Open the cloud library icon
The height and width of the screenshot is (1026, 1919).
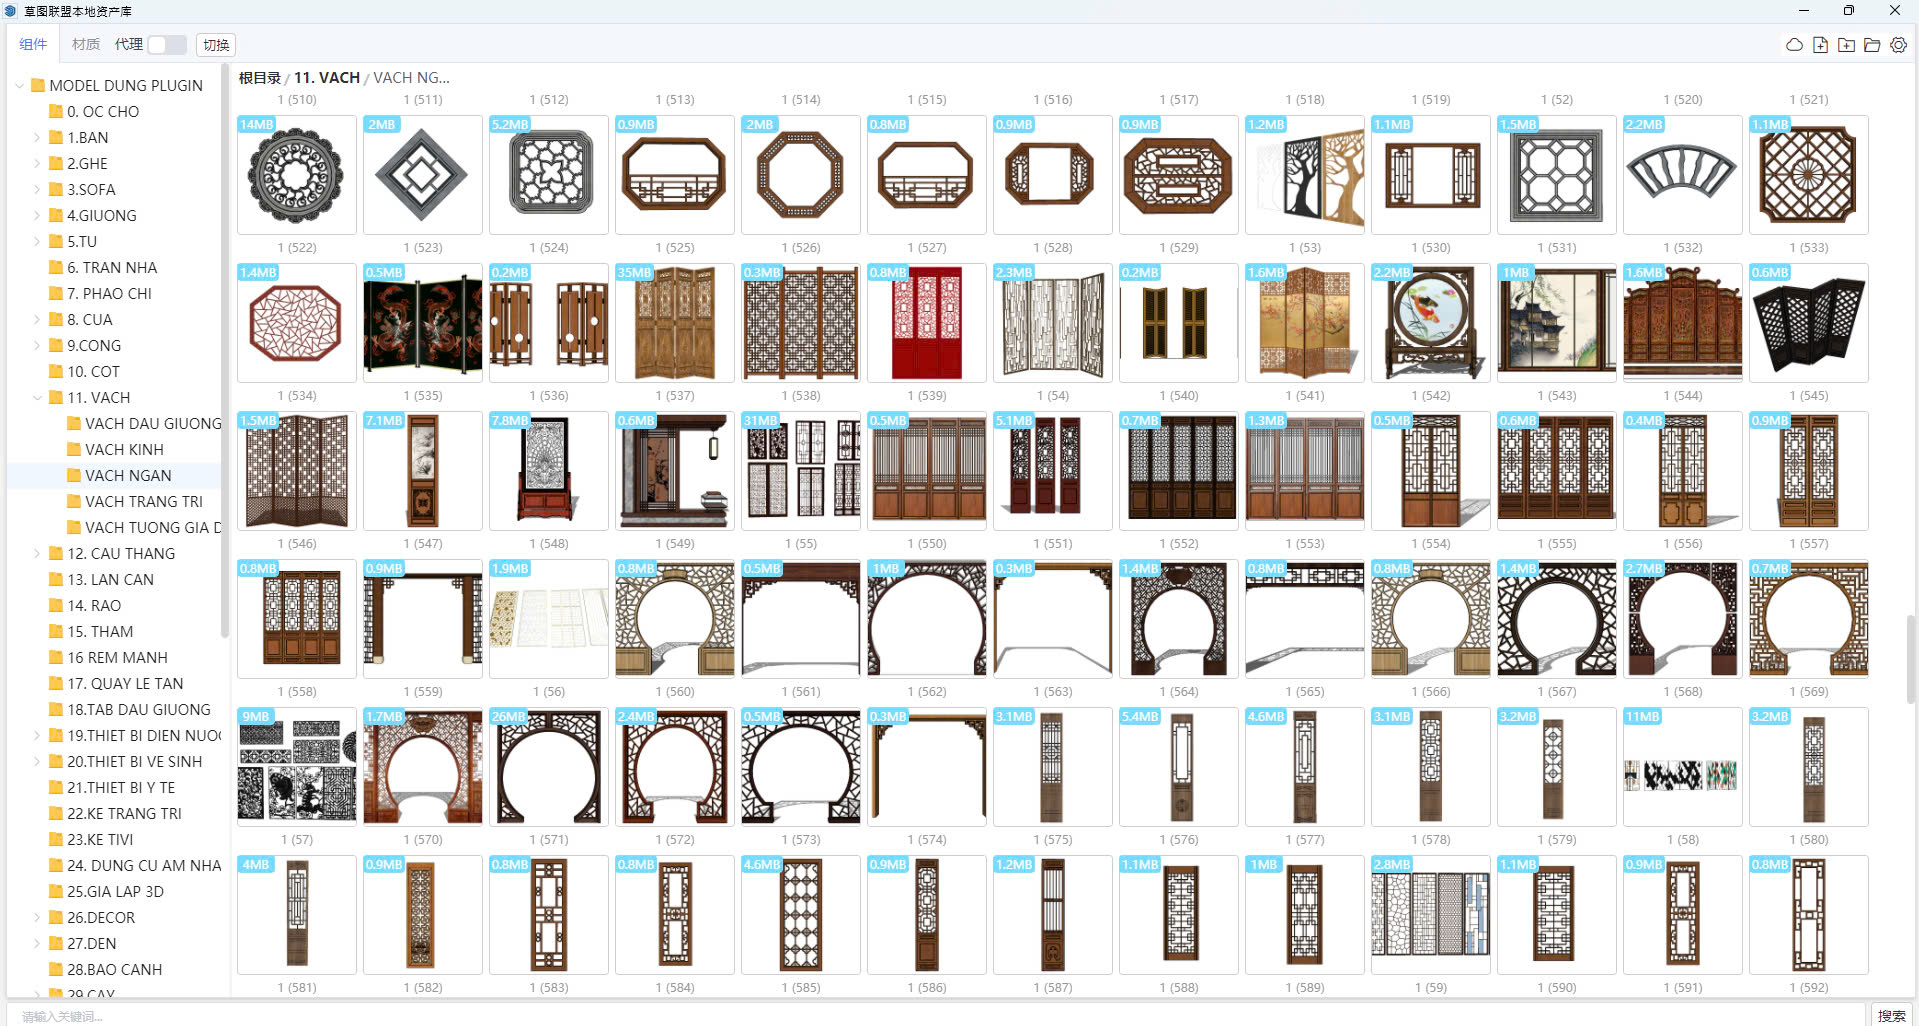[x=1794, y=45]
